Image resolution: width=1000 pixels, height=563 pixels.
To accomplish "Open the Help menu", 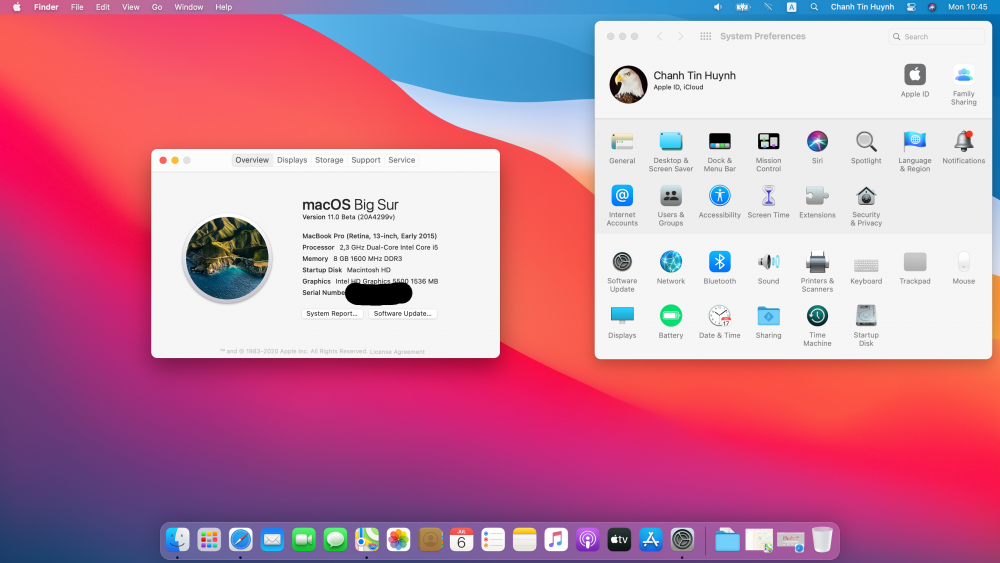I will [x=223, y=7].
